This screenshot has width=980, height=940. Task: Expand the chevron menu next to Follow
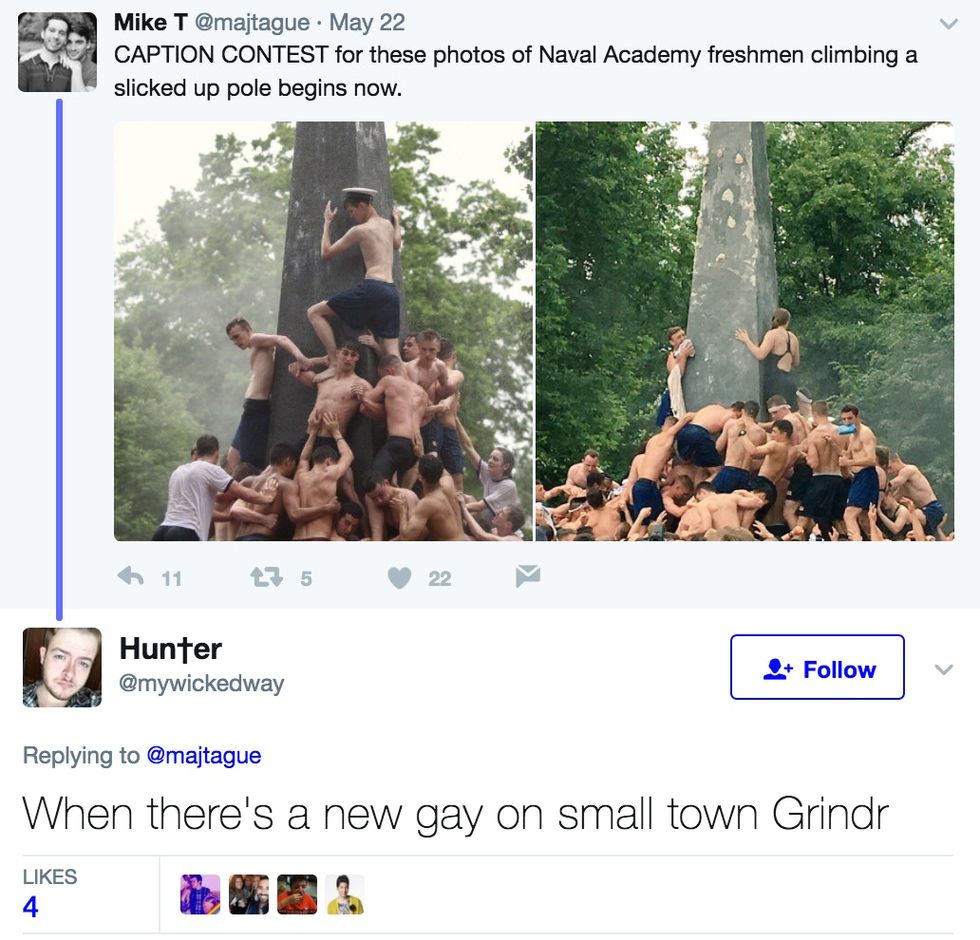(x=944, y=669)
